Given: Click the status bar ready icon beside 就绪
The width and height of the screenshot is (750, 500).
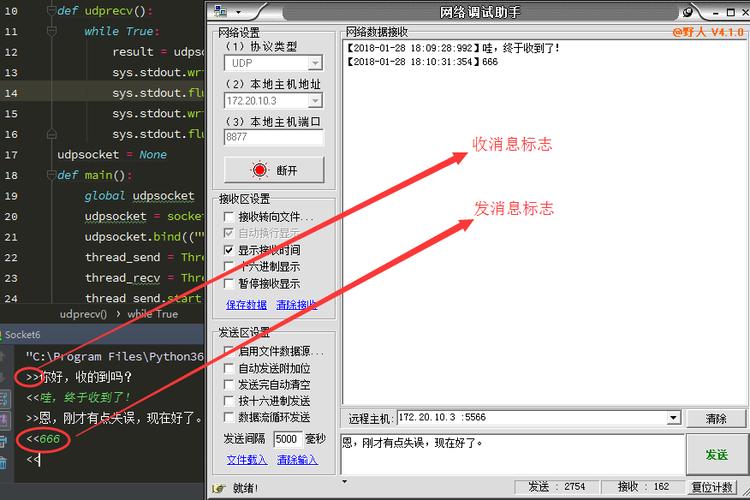Looking at the screenshot, I should 219,489.
